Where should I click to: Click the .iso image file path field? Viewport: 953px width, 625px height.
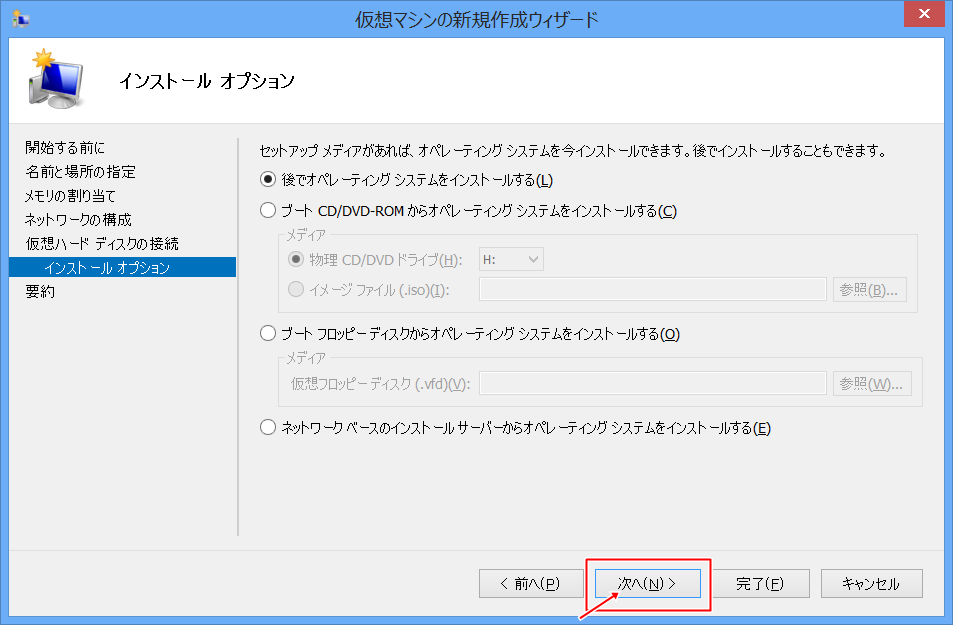pyautogui.click(x=652, y=289)
